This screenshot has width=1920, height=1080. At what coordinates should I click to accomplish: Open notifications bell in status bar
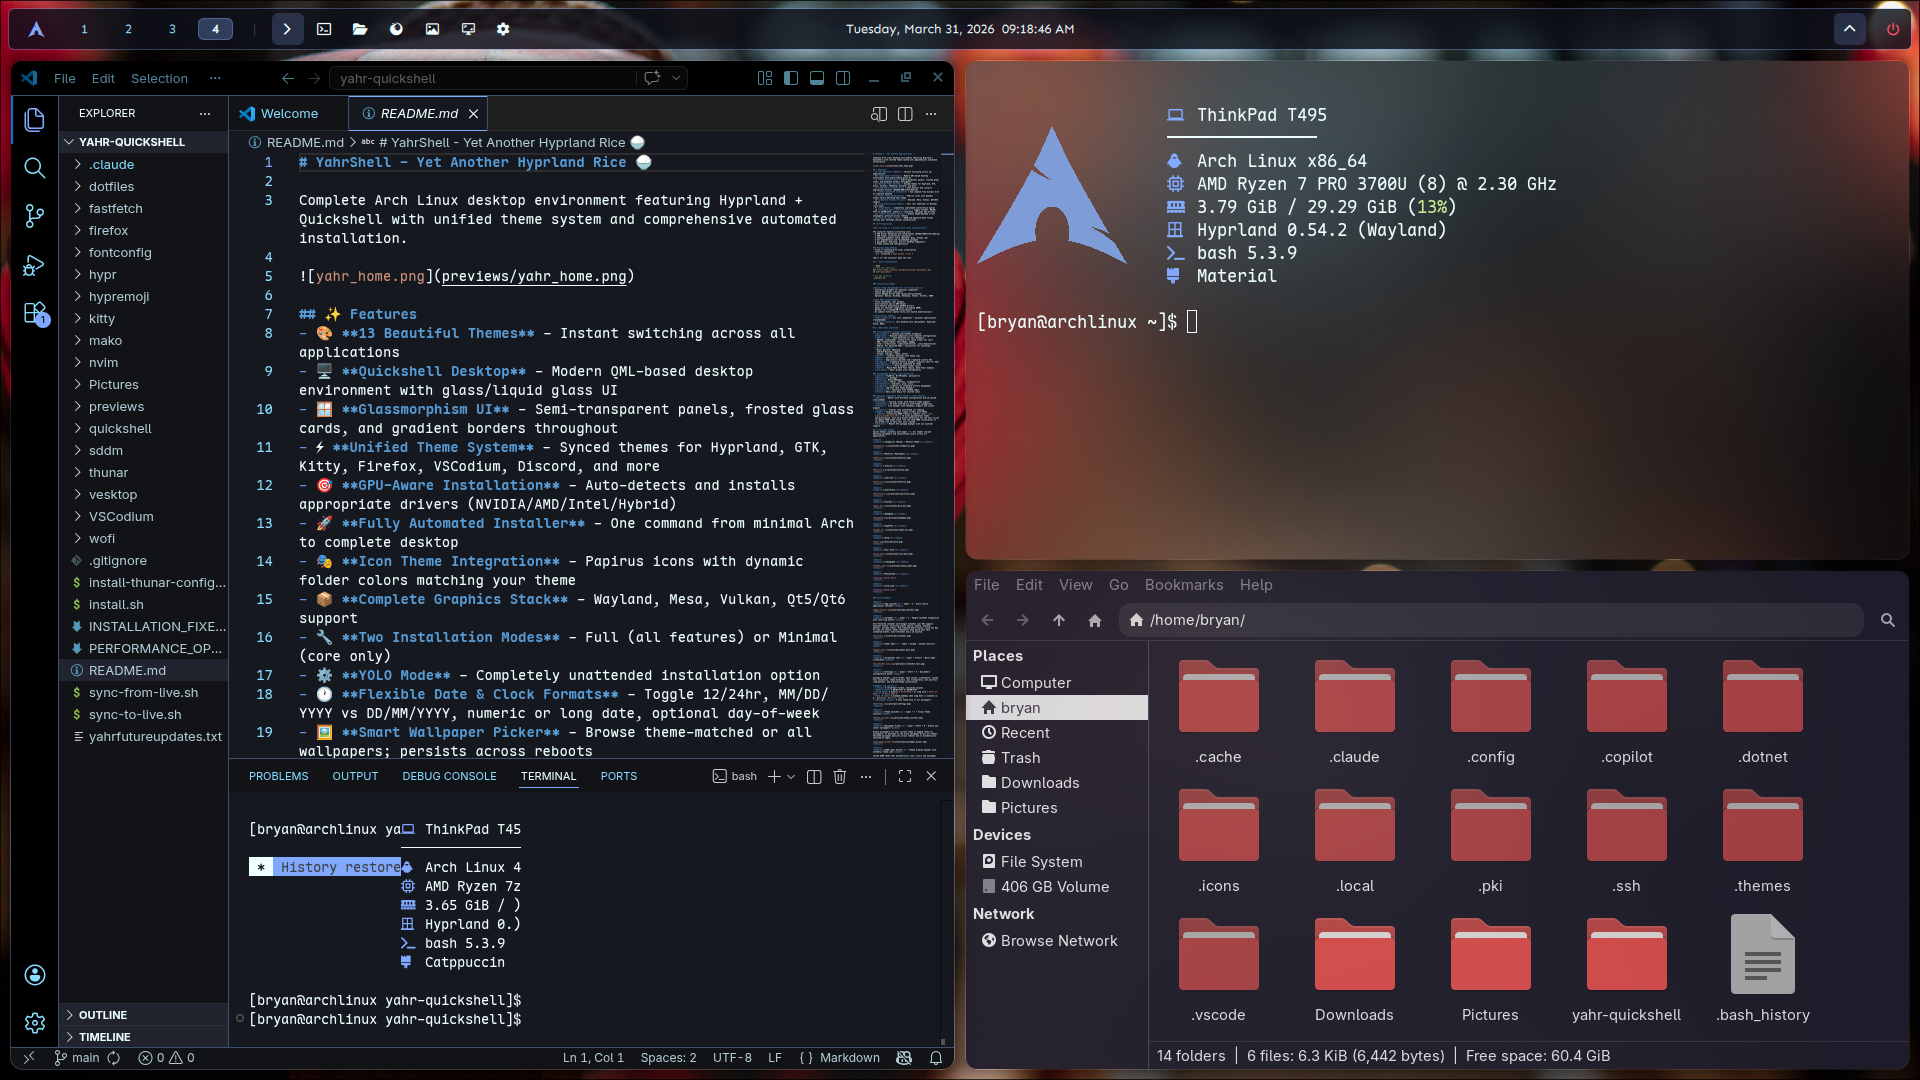(x=936, y=1058)
